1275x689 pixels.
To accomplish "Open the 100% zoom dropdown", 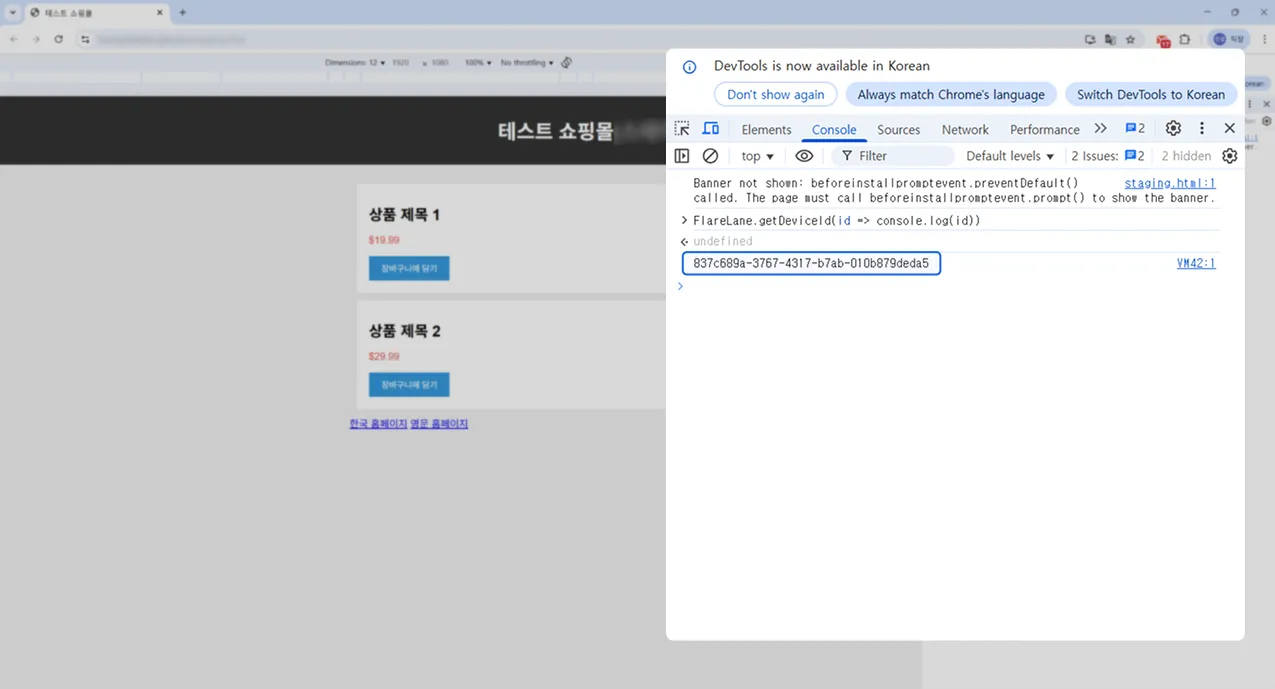I will [x=478, y=63].
